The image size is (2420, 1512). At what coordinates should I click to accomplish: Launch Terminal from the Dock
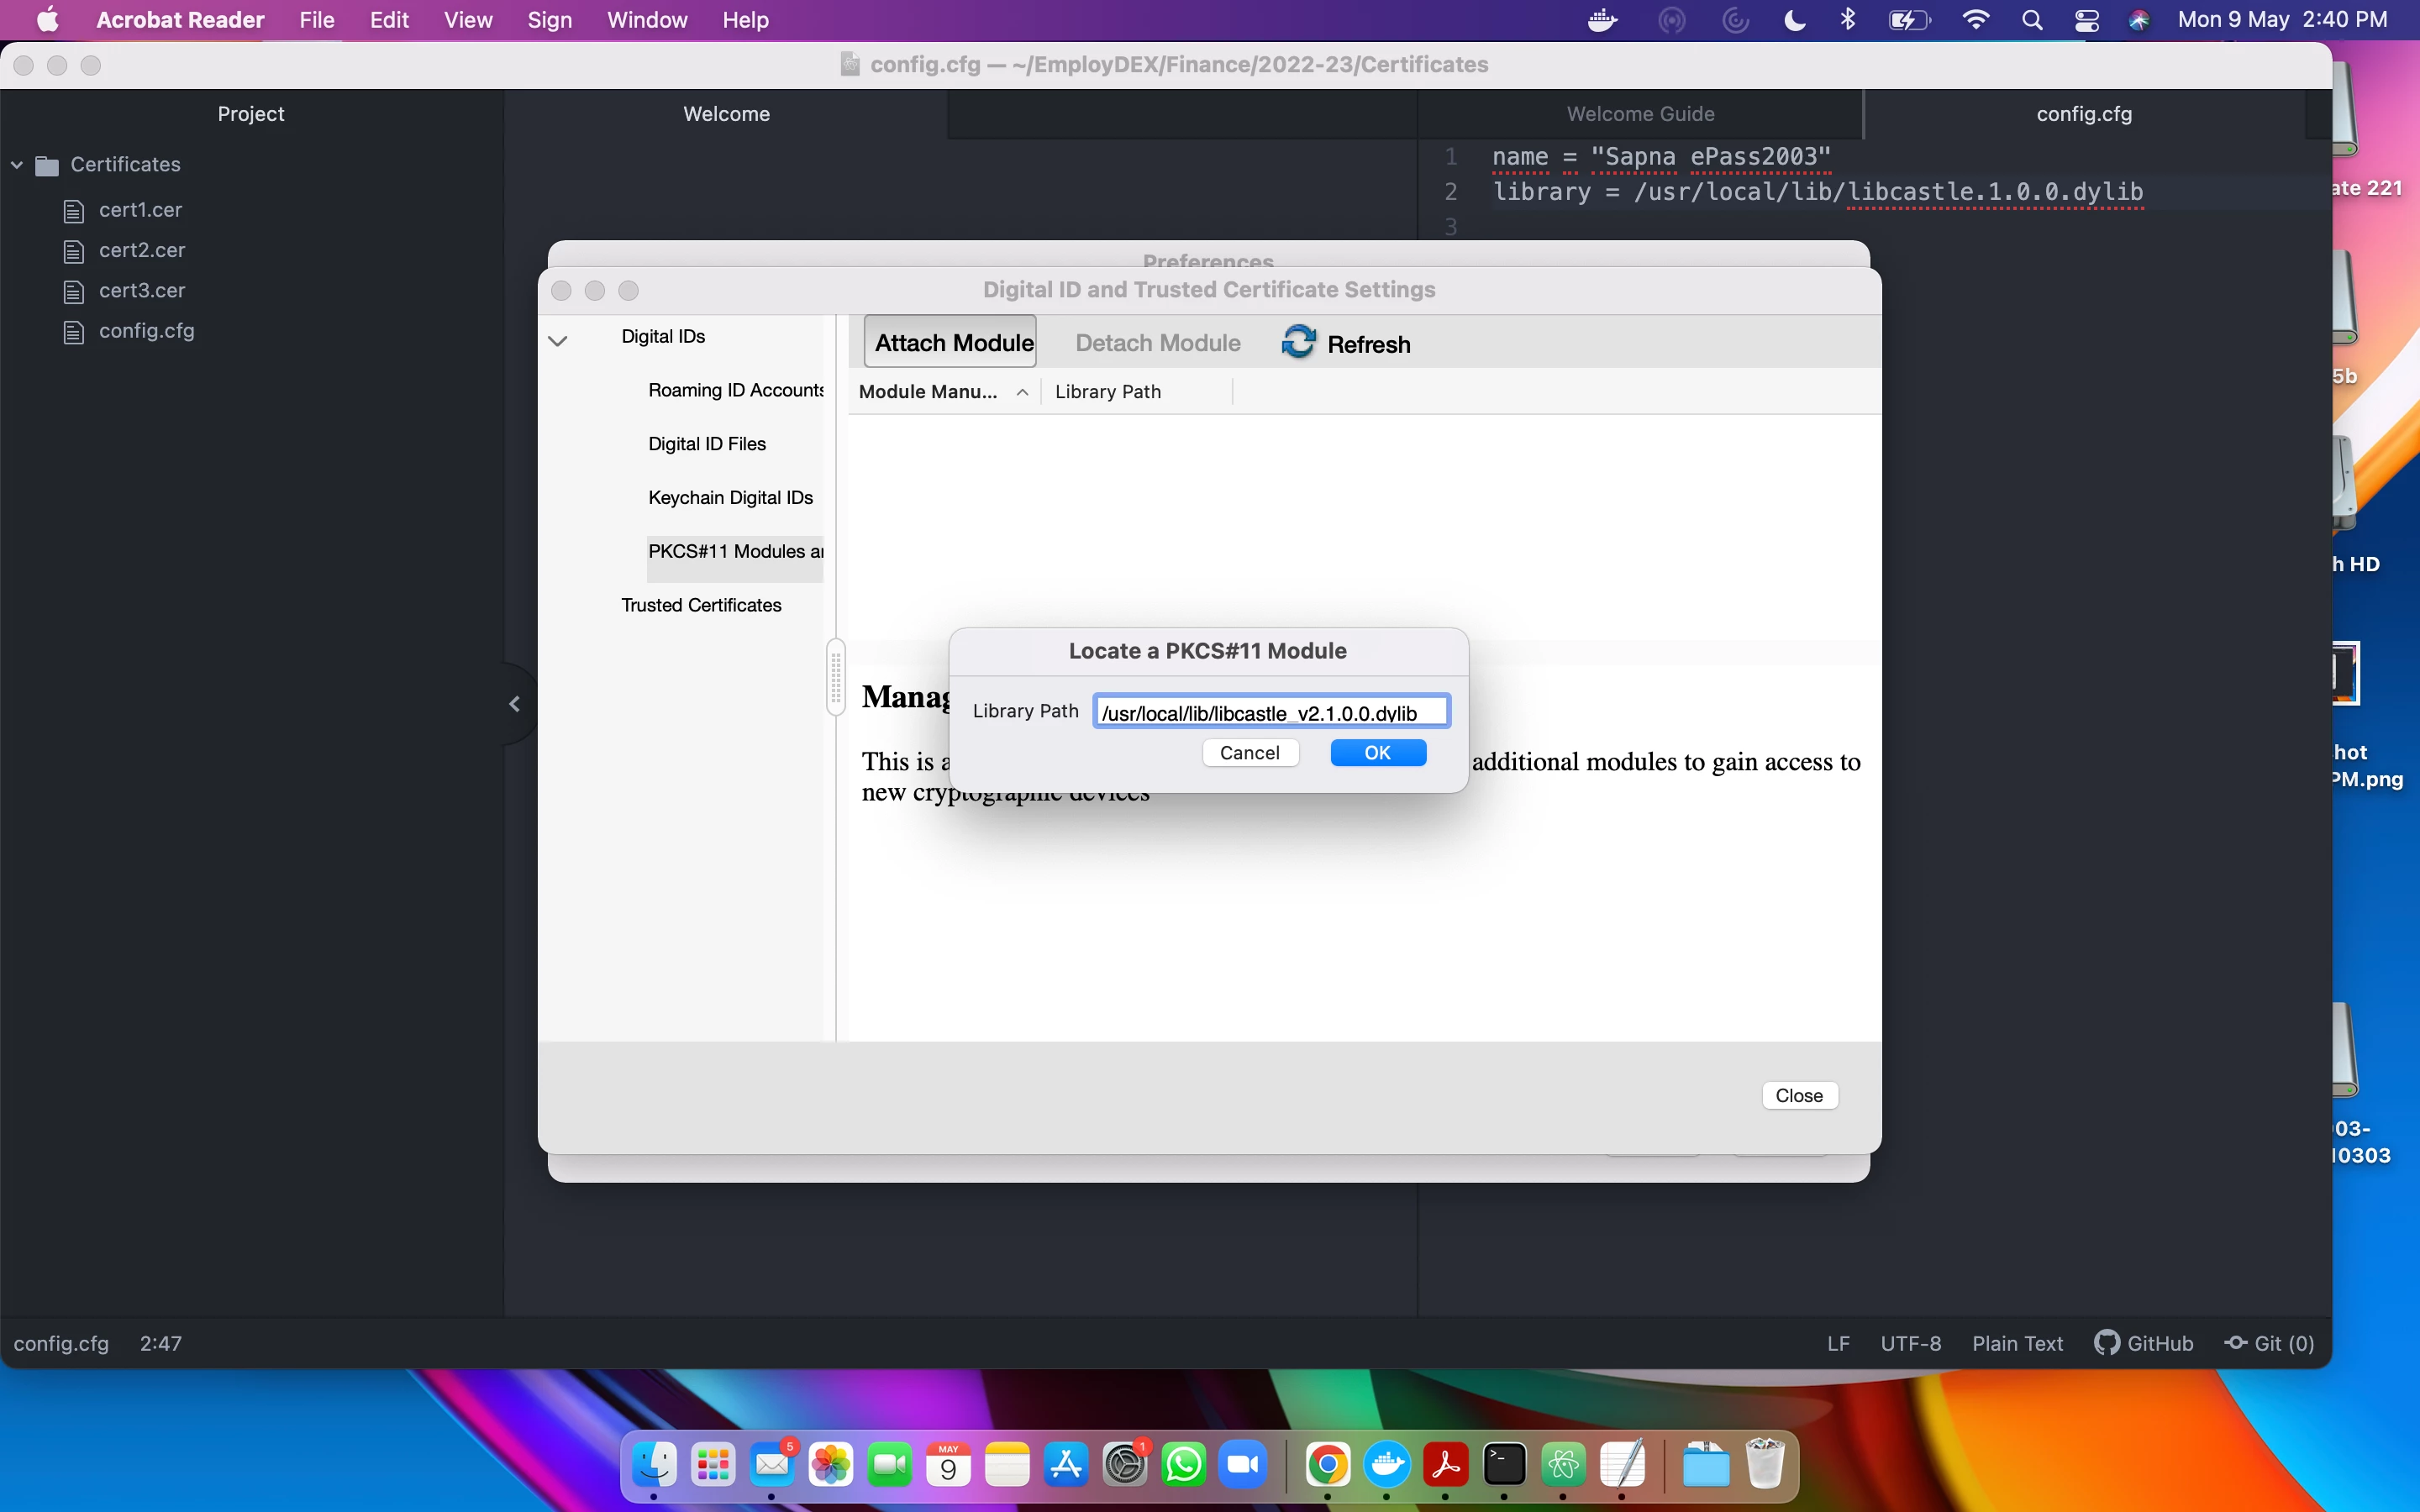[1505, 1466]
